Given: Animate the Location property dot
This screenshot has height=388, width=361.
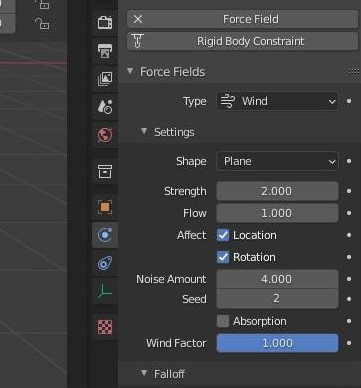Looking at the screenshot, I should pyautogui.click(x=349, y=235).
